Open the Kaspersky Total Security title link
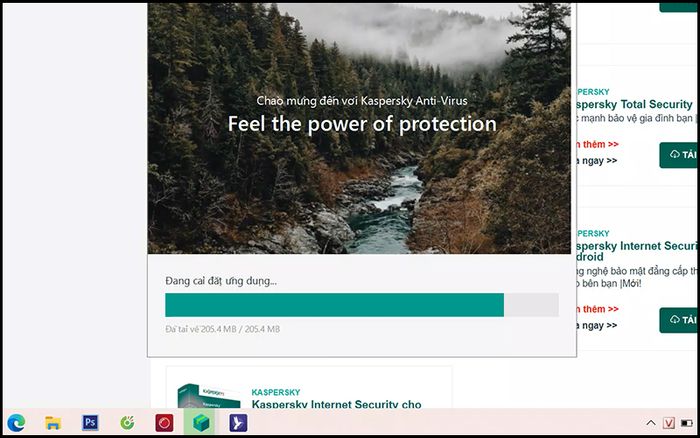The image size is (700, 438). (634, 104)
